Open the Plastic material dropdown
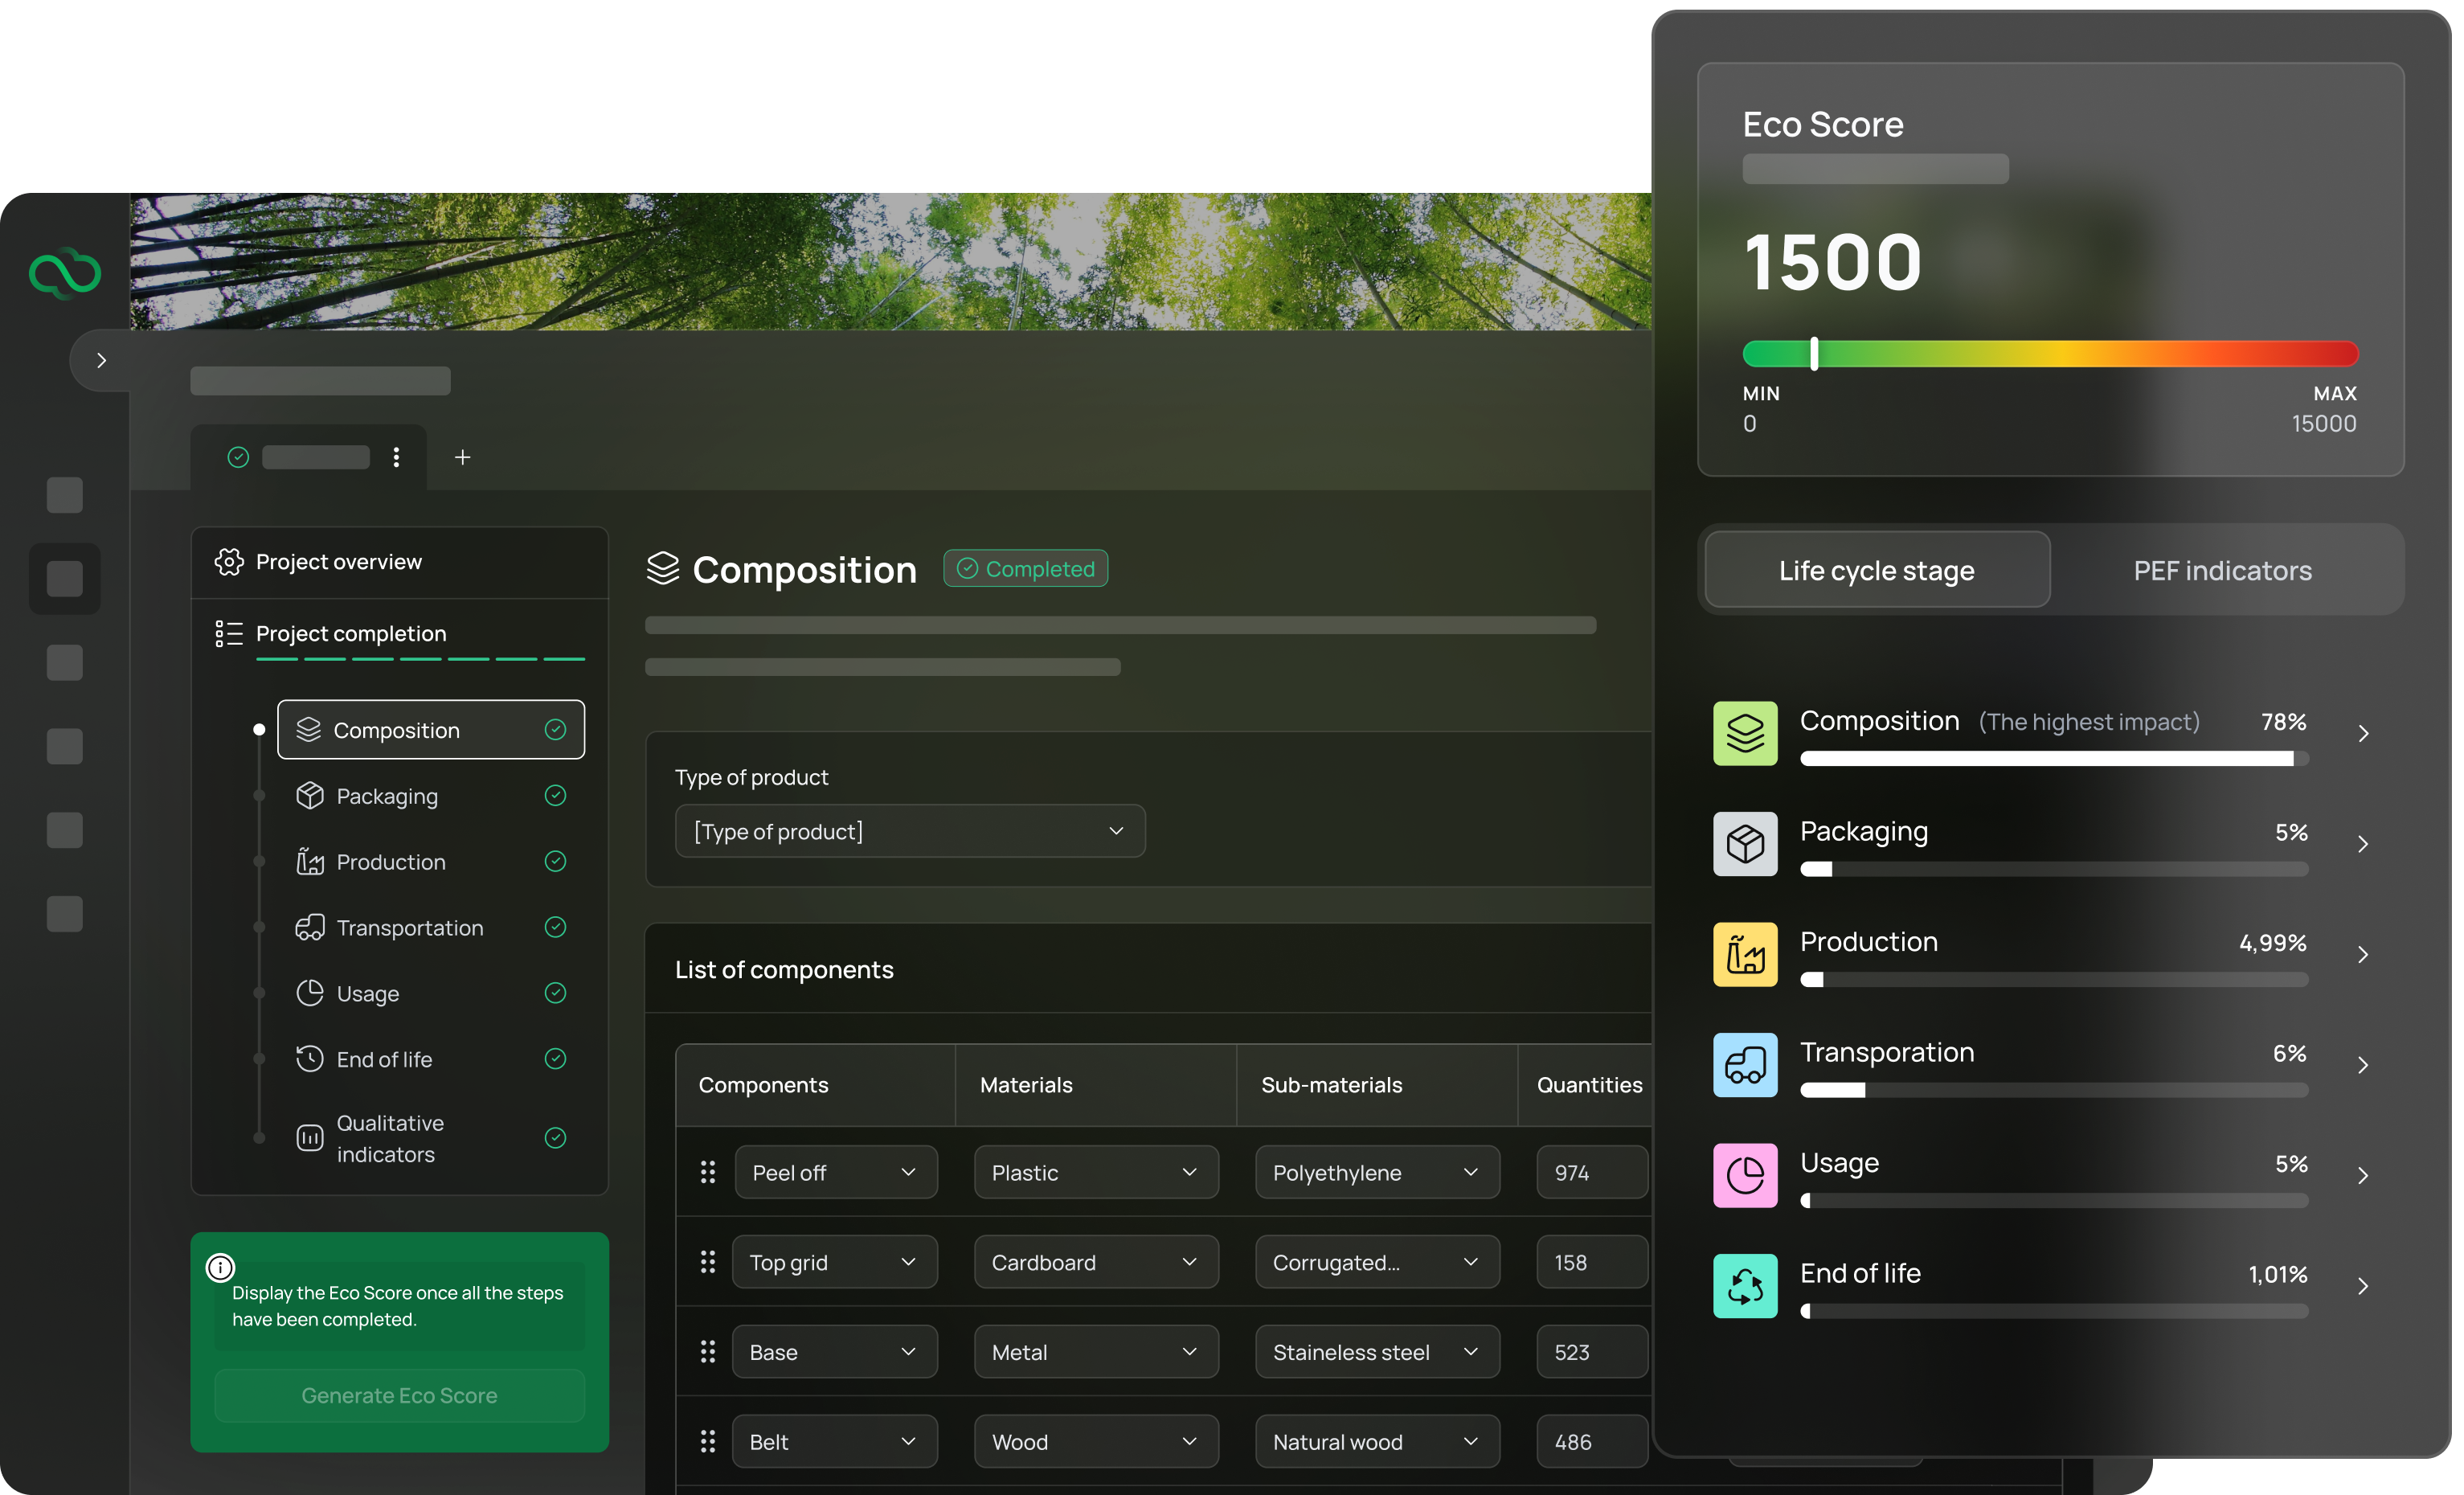 [x=1096, y=1173]
